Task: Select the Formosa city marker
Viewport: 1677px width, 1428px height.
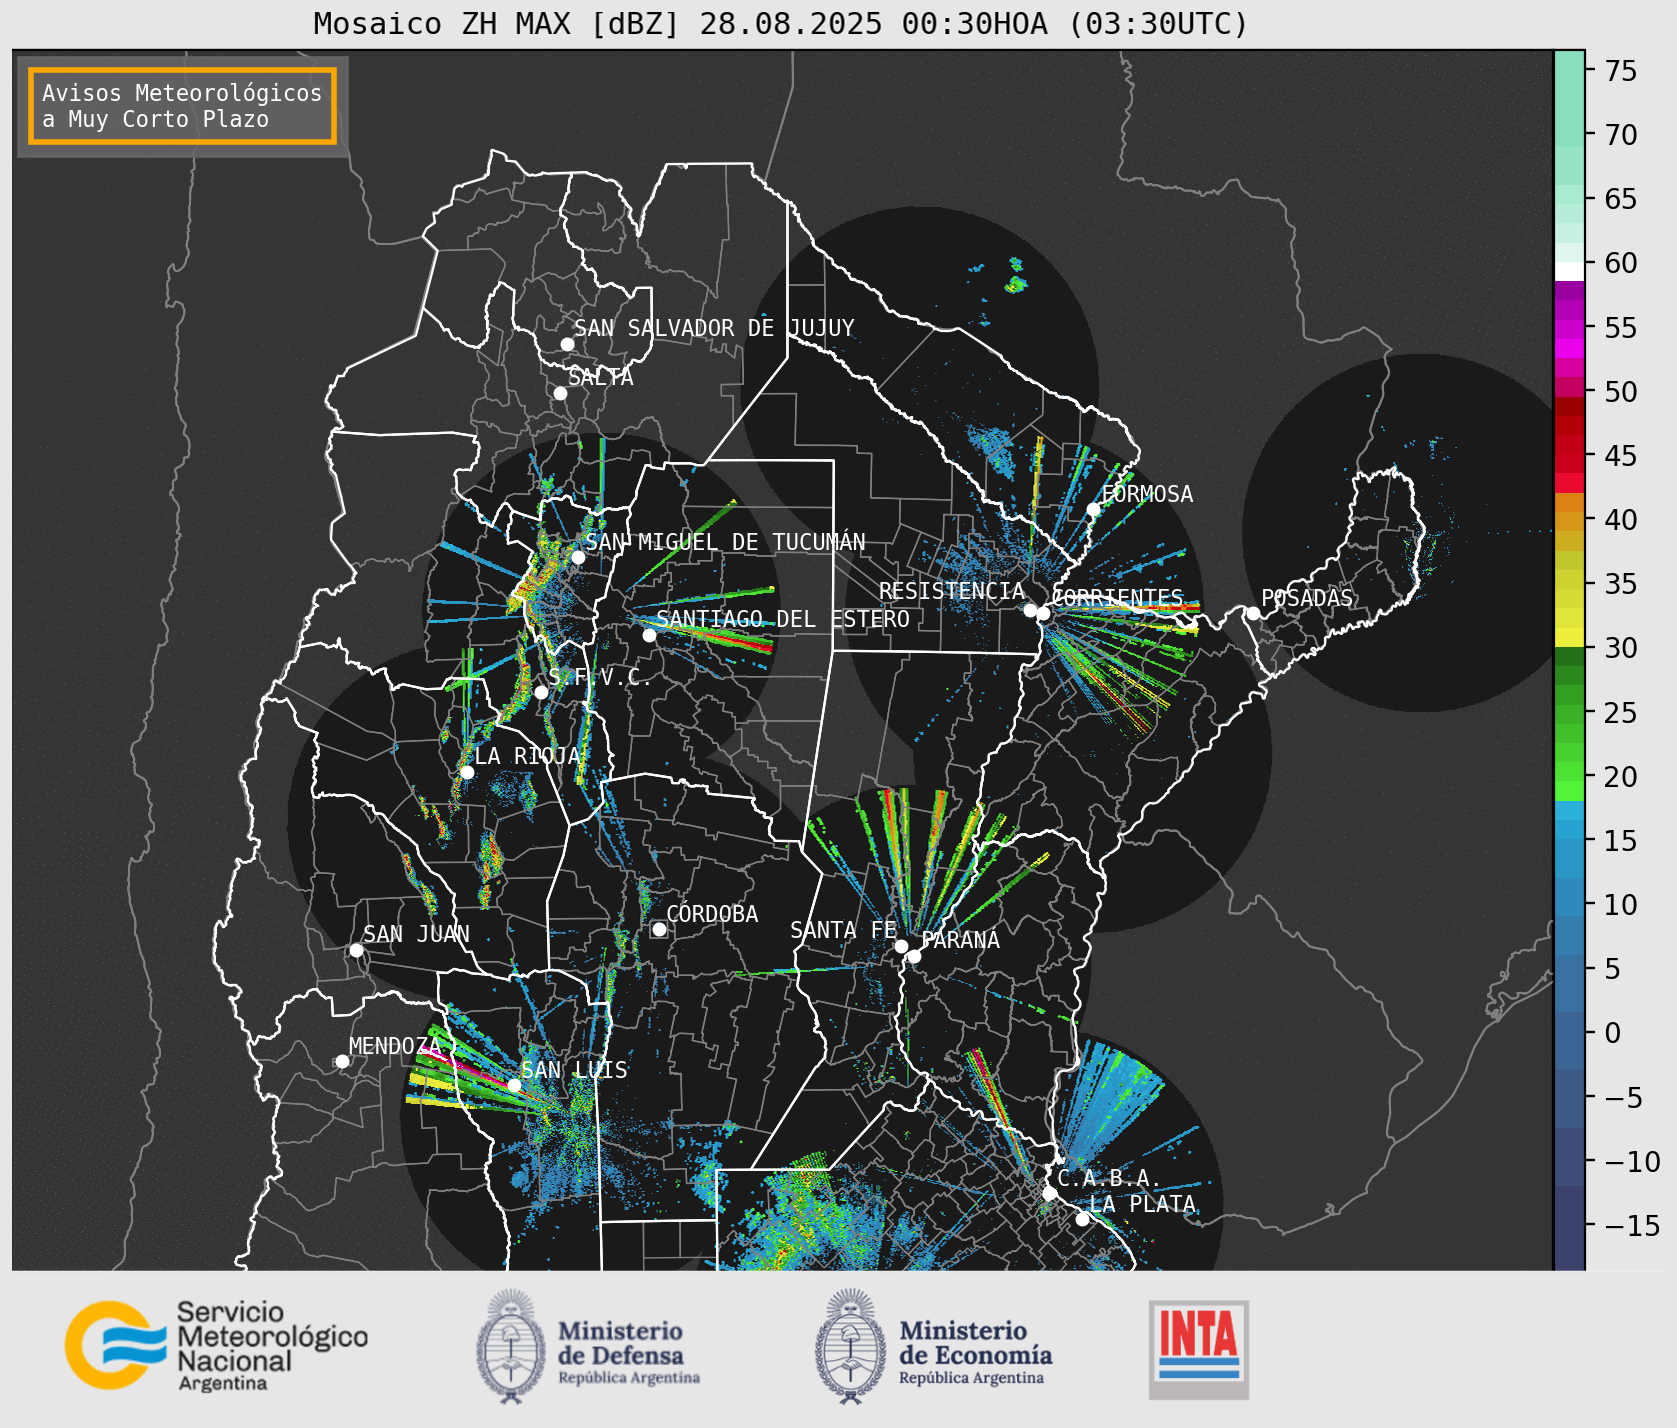Action: tap(1094, 509)
